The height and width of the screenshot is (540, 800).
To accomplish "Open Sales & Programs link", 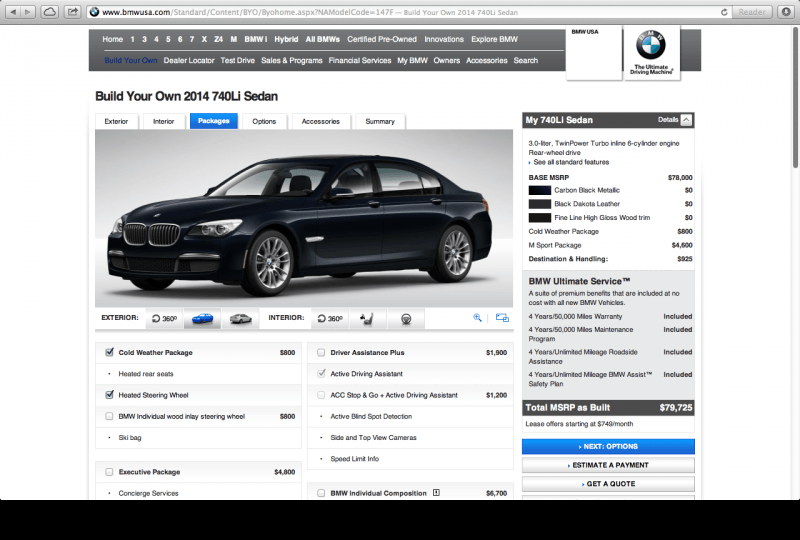I will tap(292, 60).
